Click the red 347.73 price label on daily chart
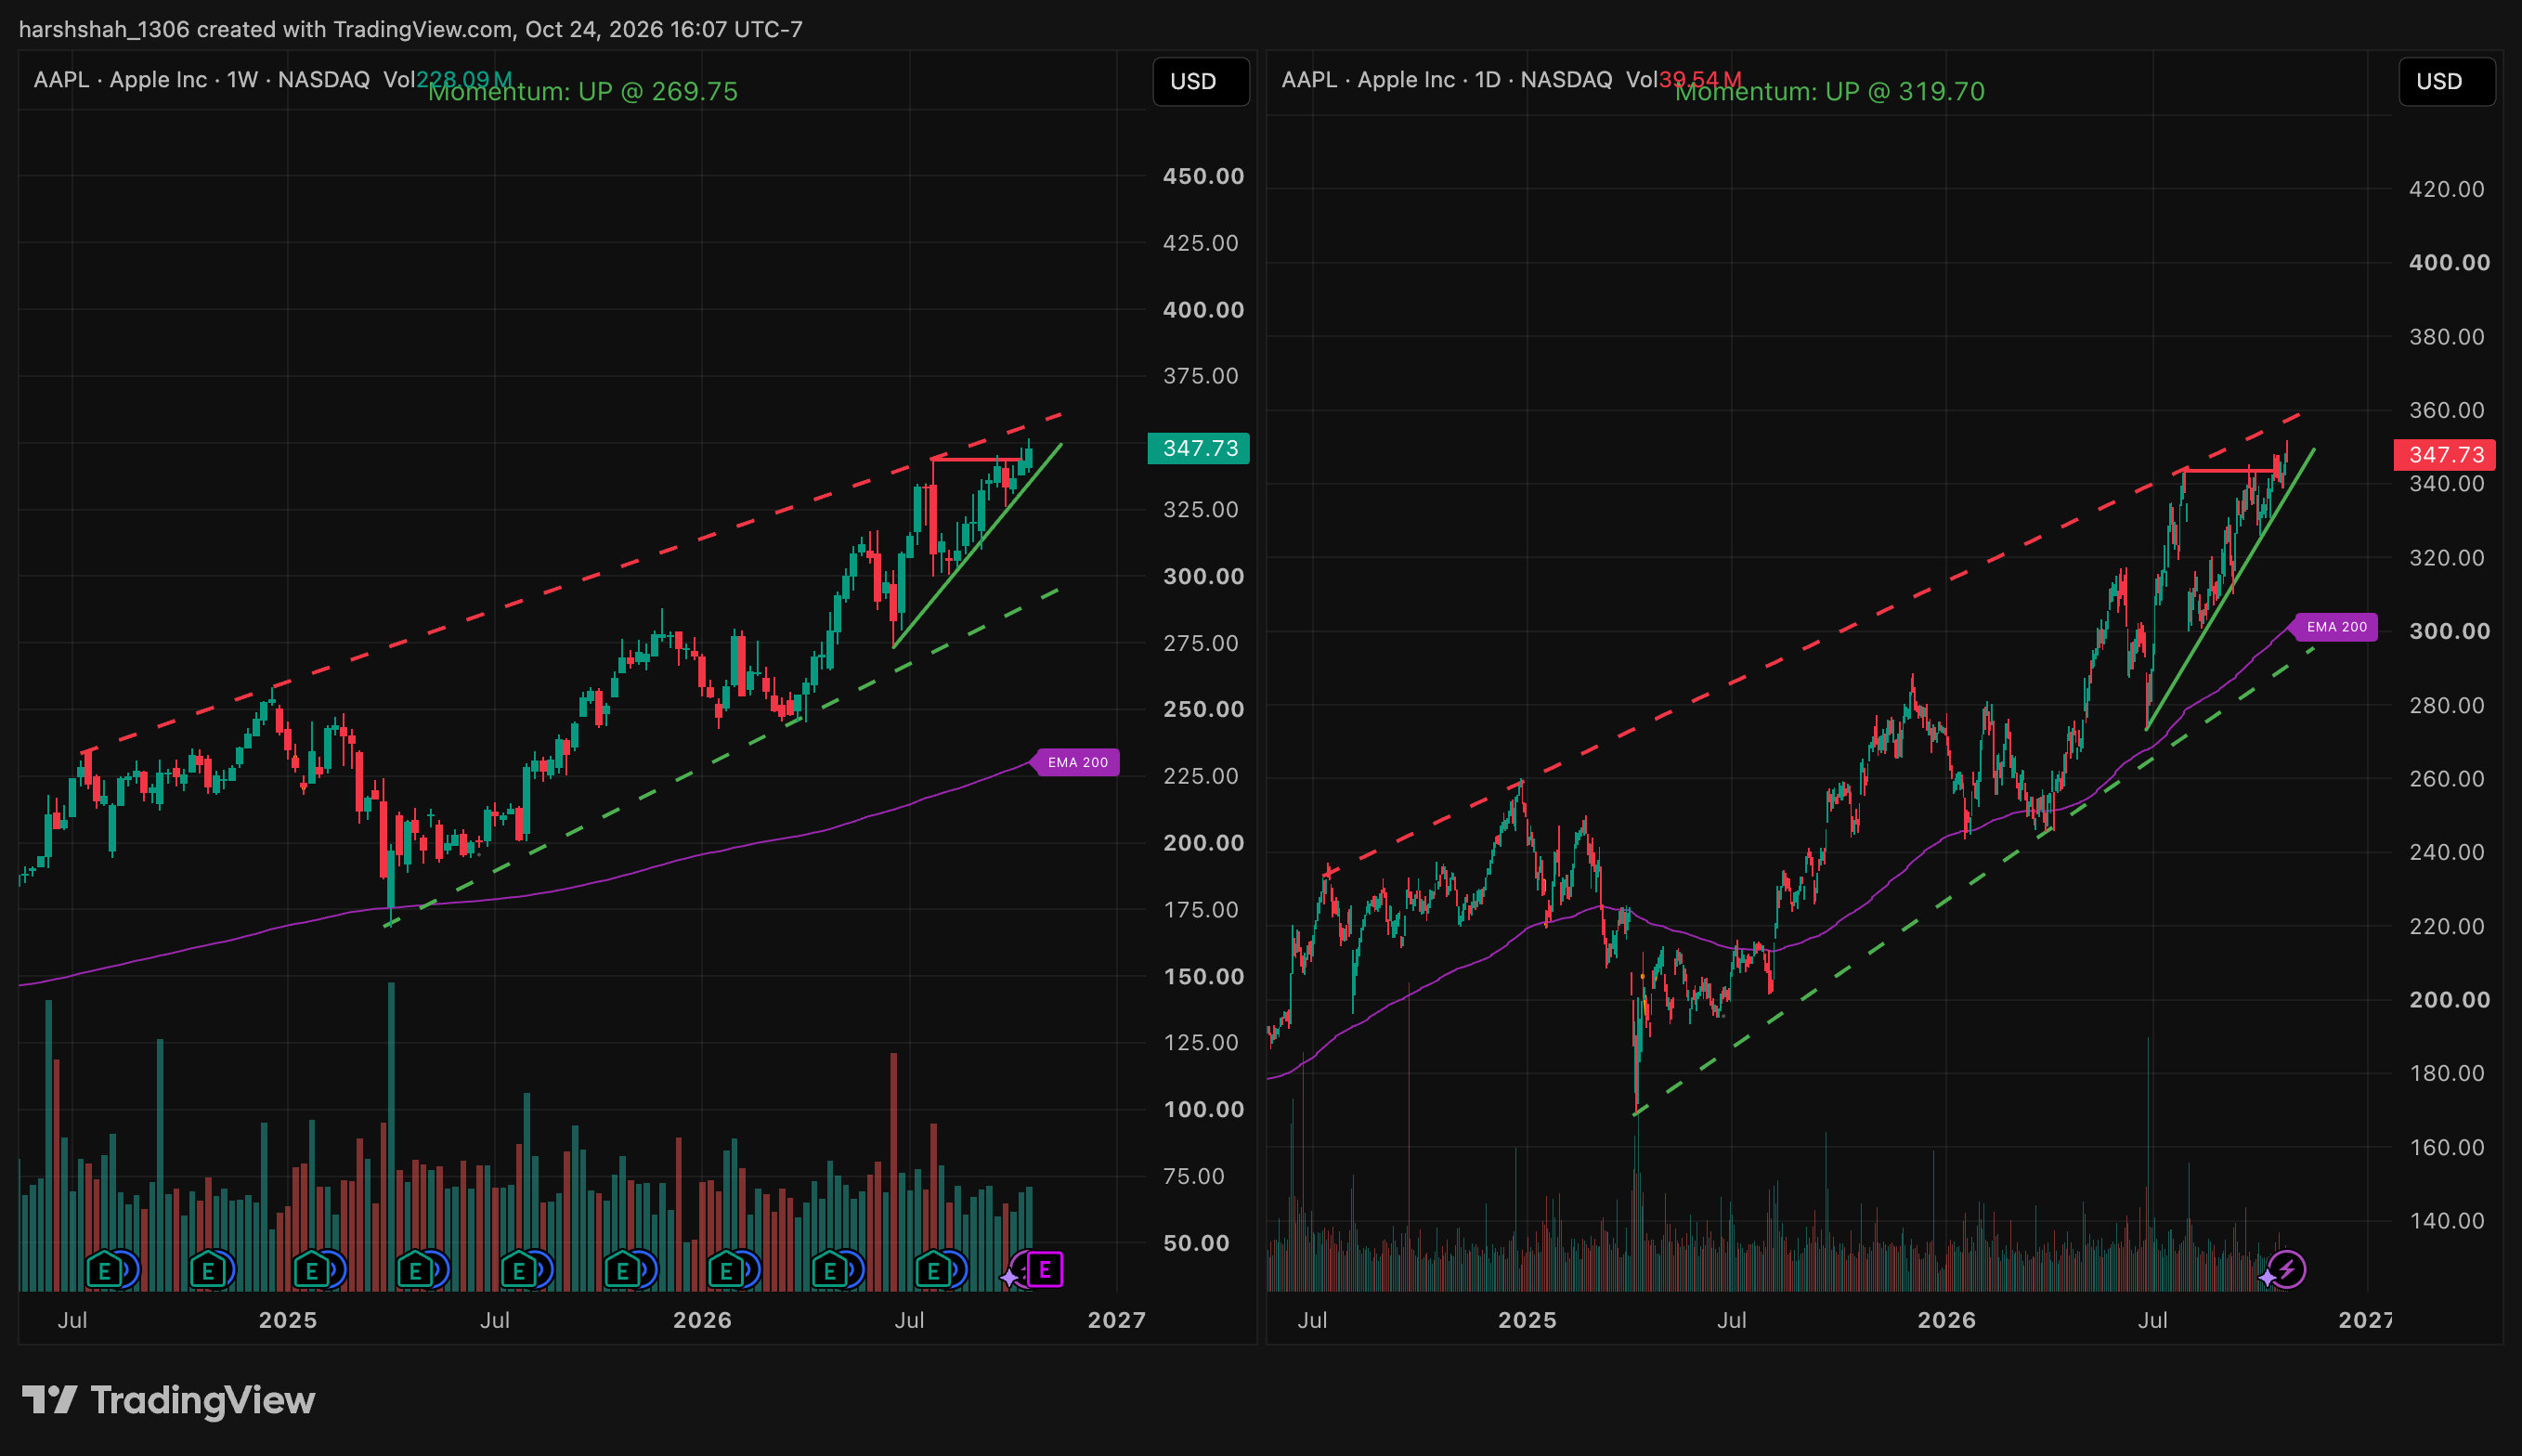Image resolution: width=2522 pixels, height=1456 pixels. [2445, 455]
